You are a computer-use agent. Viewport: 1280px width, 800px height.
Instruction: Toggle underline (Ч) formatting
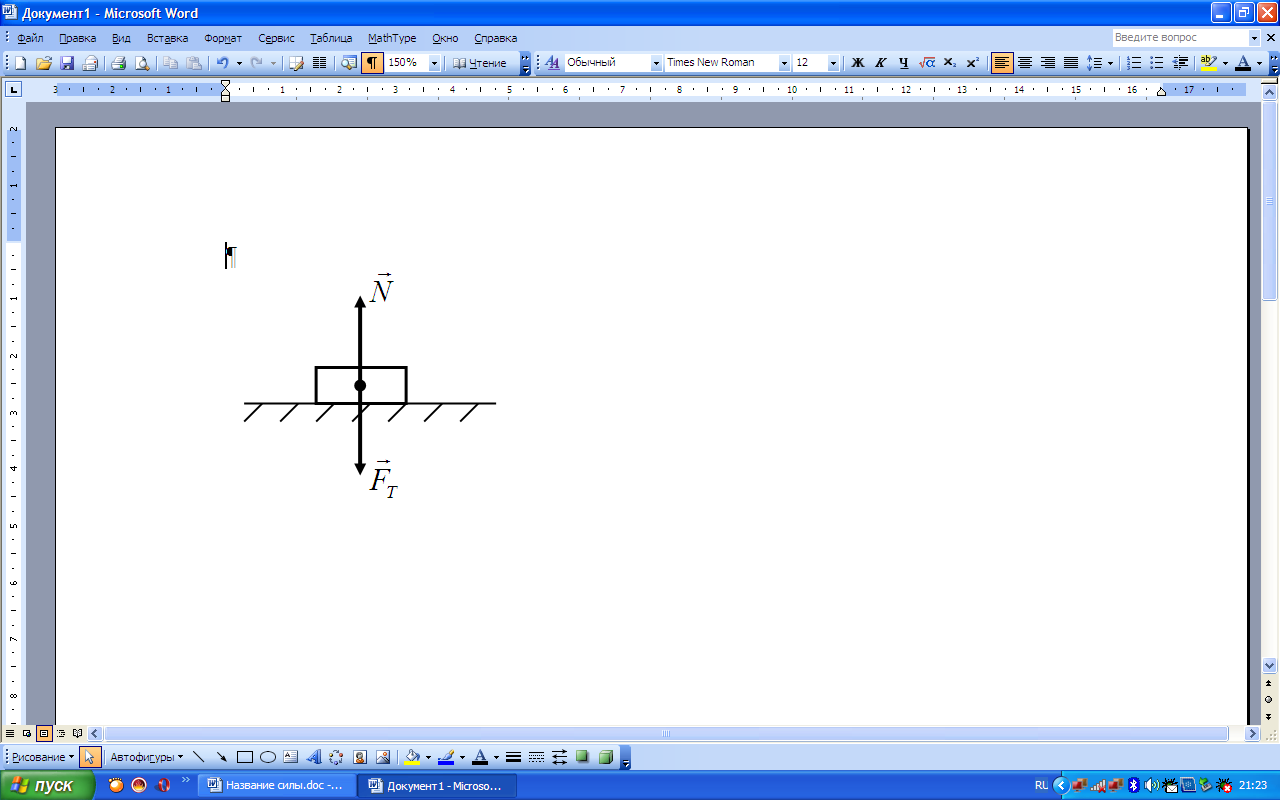click(903, 63)
